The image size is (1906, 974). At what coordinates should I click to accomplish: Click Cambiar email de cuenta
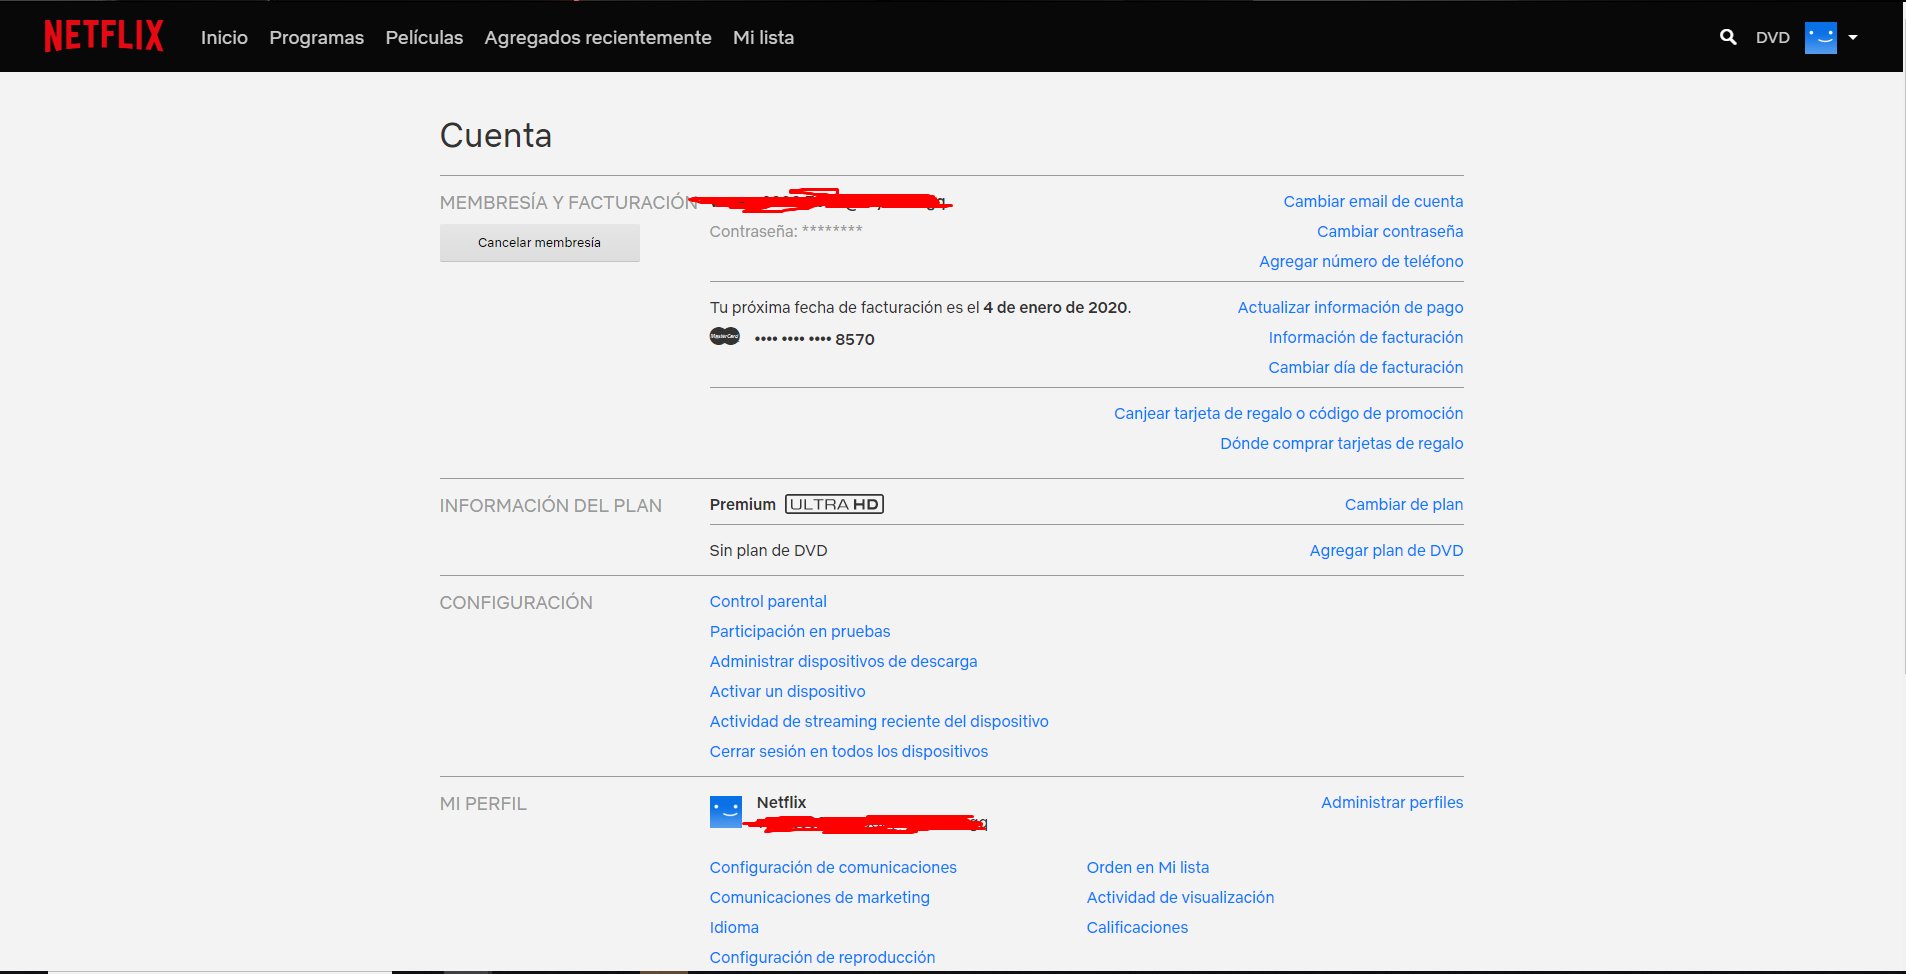[1373, 201]
